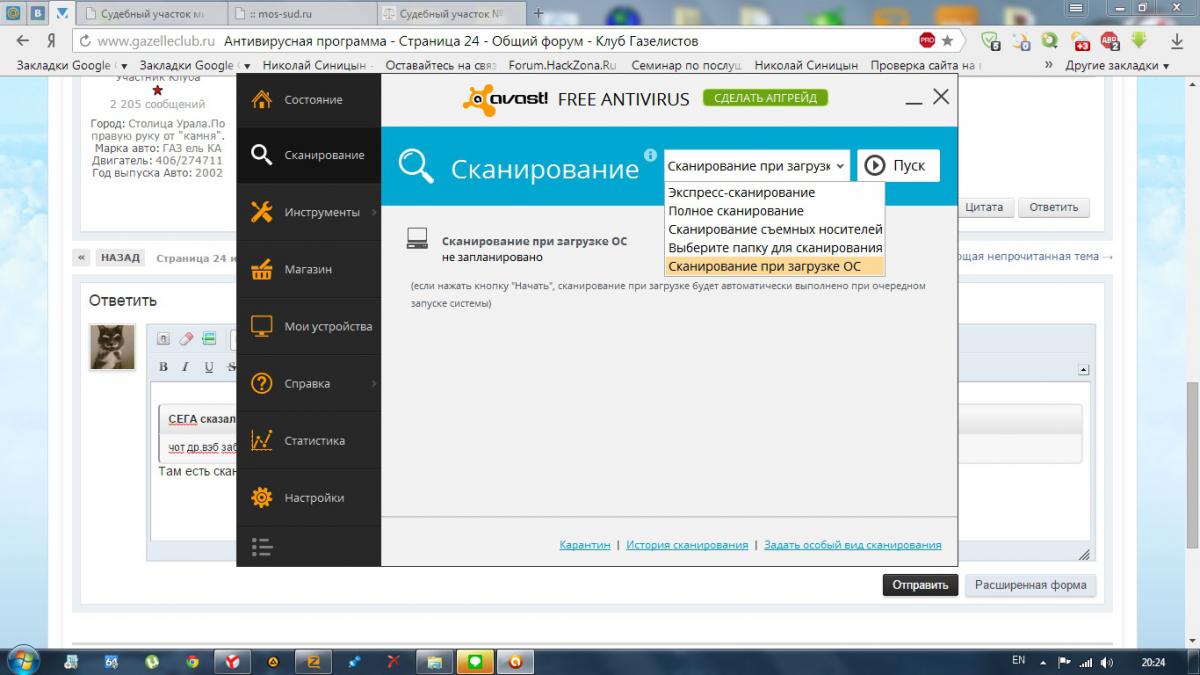The image size is (1200, 675).
Task: Open the Chrome icon in the taskbar
Action: point(192,661)
